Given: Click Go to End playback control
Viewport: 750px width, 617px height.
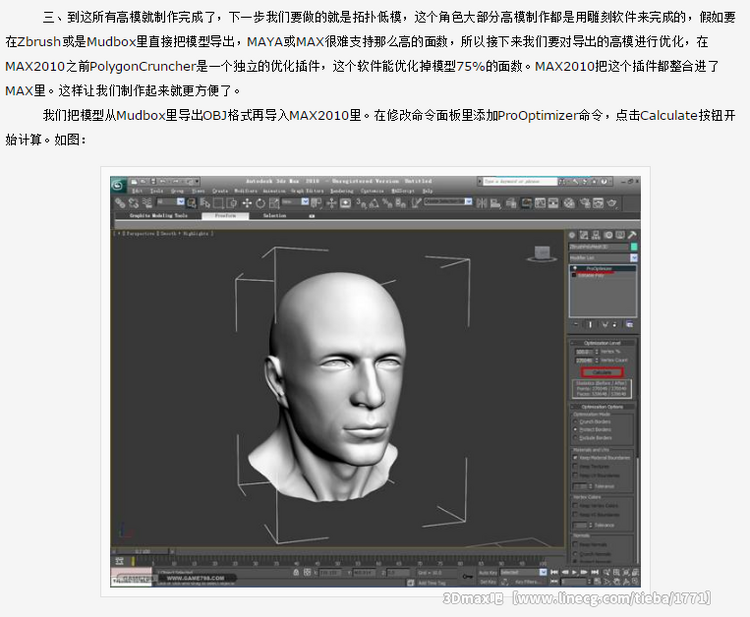Looking at the screenshot, I should tap(595, 572).
